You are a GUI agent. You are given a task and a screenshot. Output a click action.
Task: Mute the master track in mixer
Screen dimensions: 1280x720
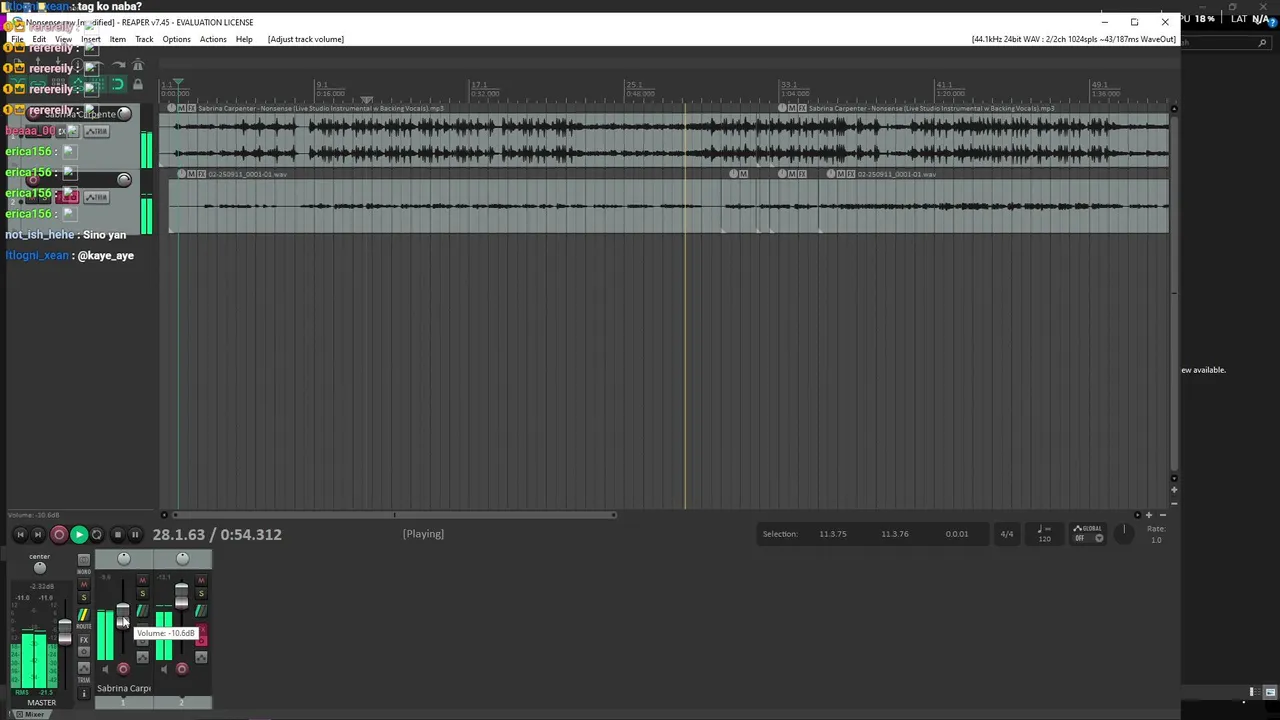[x=84, y=584]
